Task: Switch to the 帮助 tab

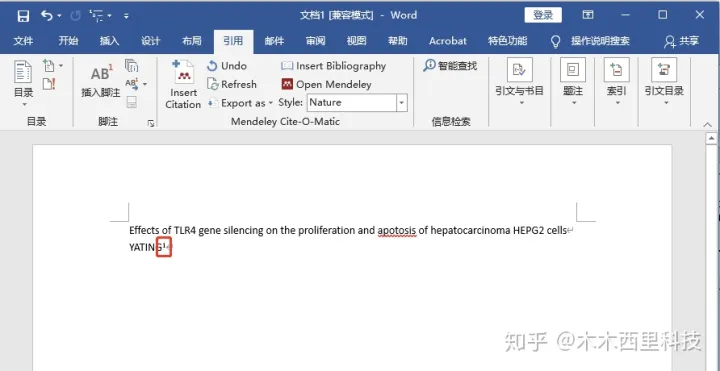Action: click(x=398, y=41)
